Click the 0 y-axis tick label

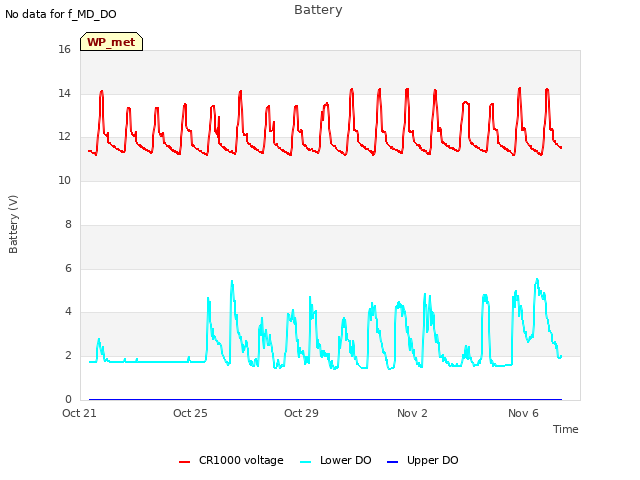pyautogui.click(x=68, y=399)
